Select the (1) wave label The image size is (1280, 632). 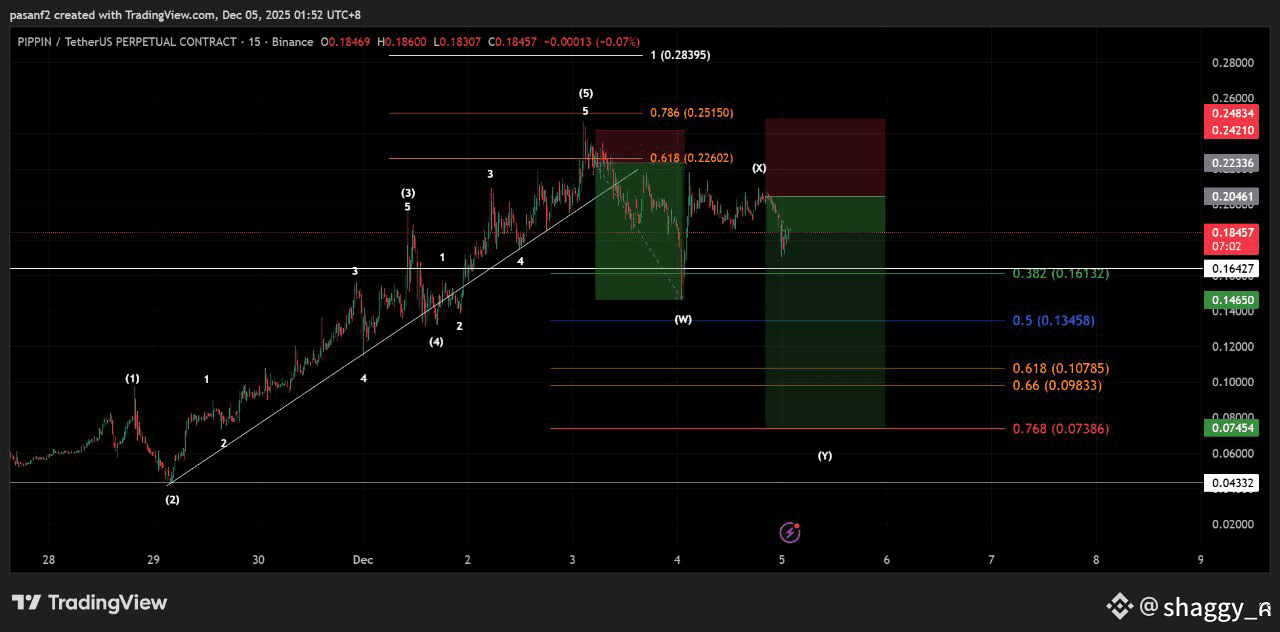(x=133, y=378)
